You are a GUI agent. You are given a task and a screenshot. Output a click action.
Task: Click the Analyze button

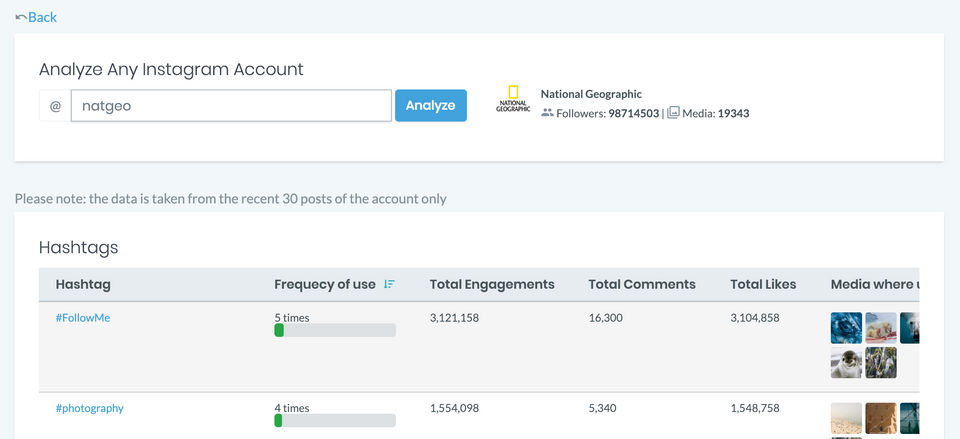430,106
